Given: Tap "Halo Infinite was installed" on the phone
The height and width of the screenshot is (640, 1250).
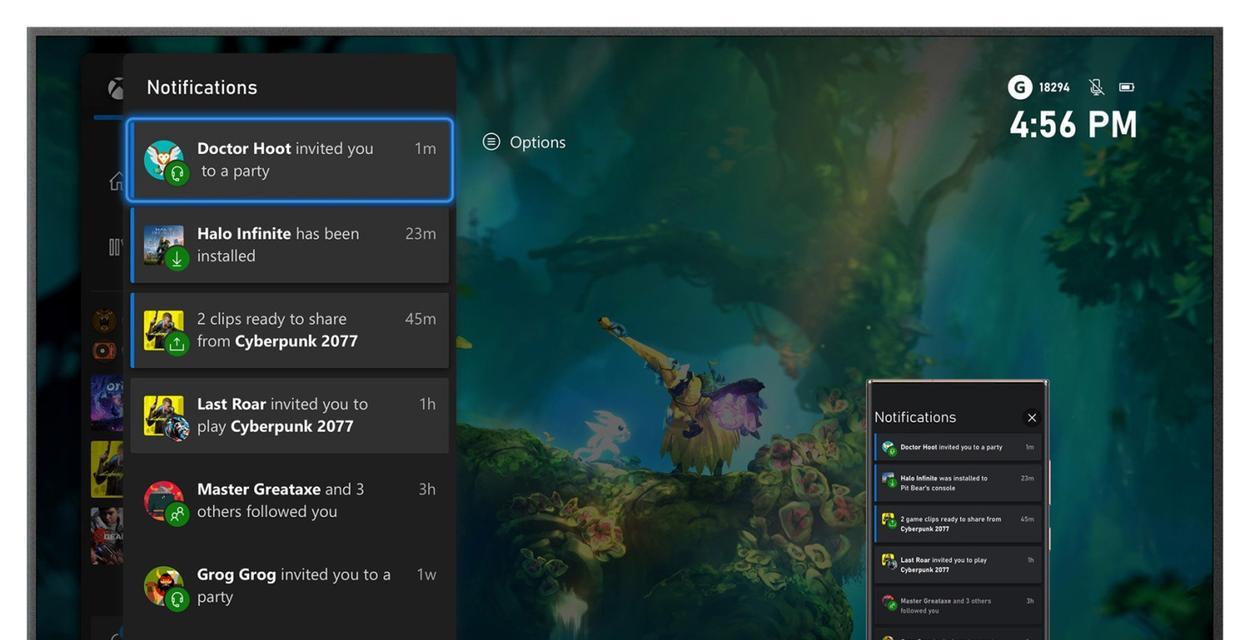Looking at the screenshot, I should 958,483.
